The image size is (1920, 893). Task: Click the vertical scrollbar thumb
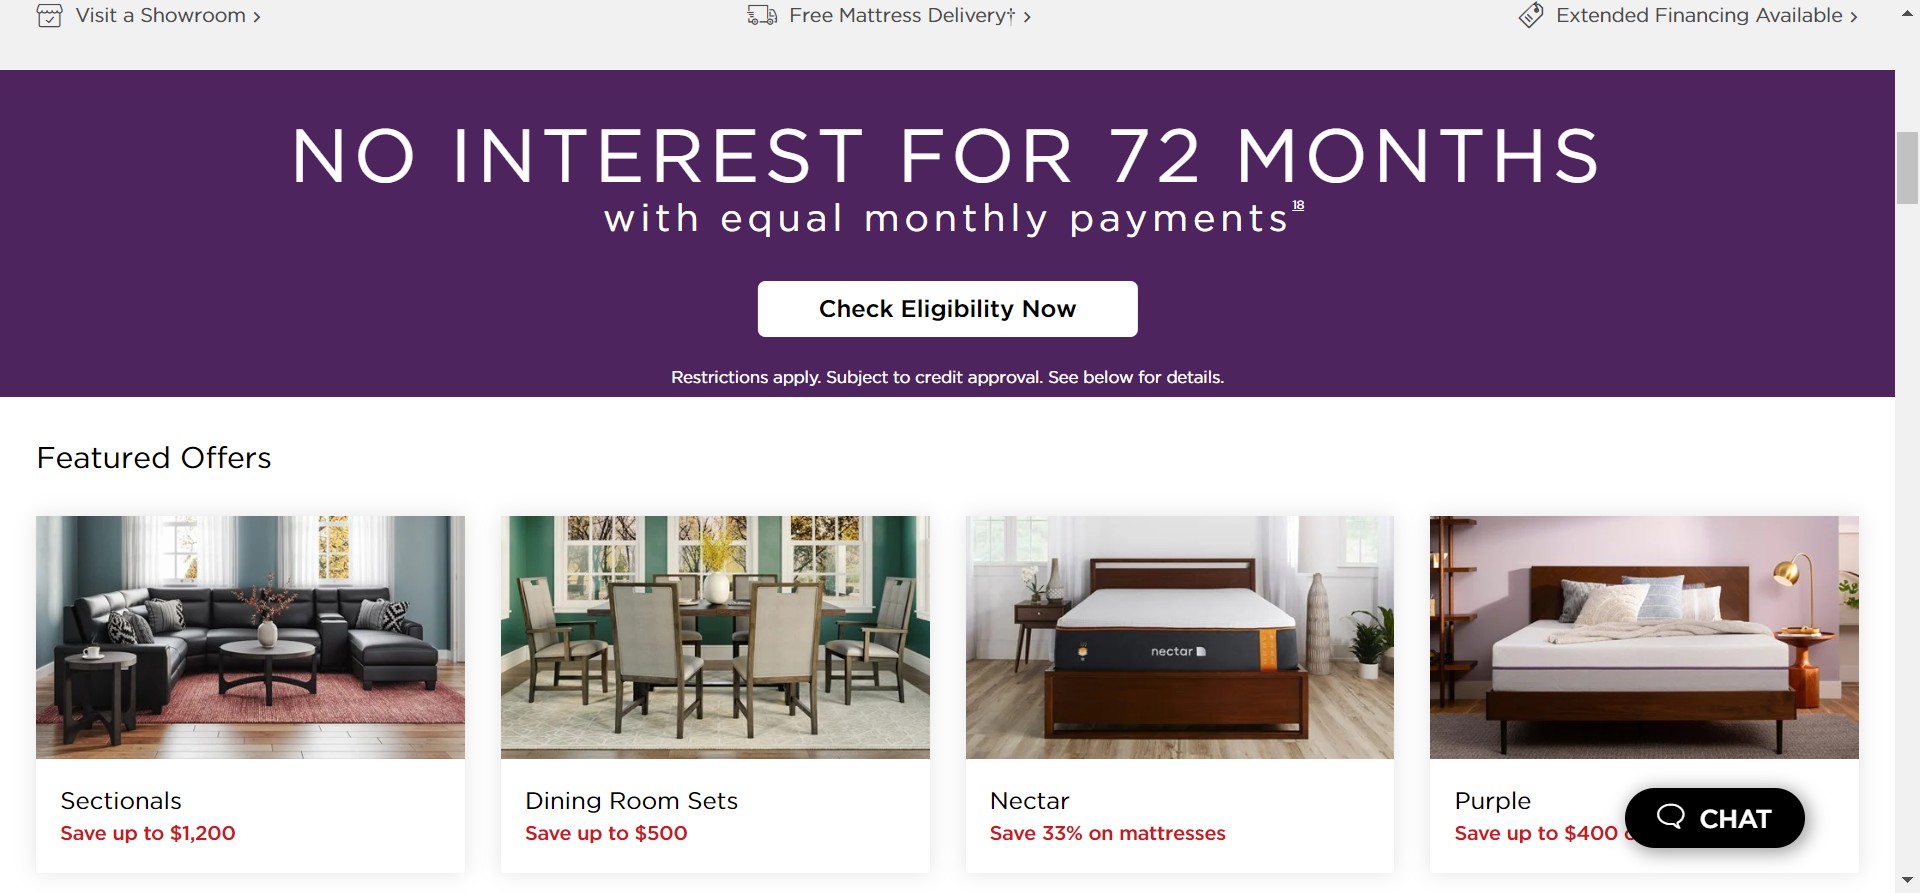[1907, 166]
